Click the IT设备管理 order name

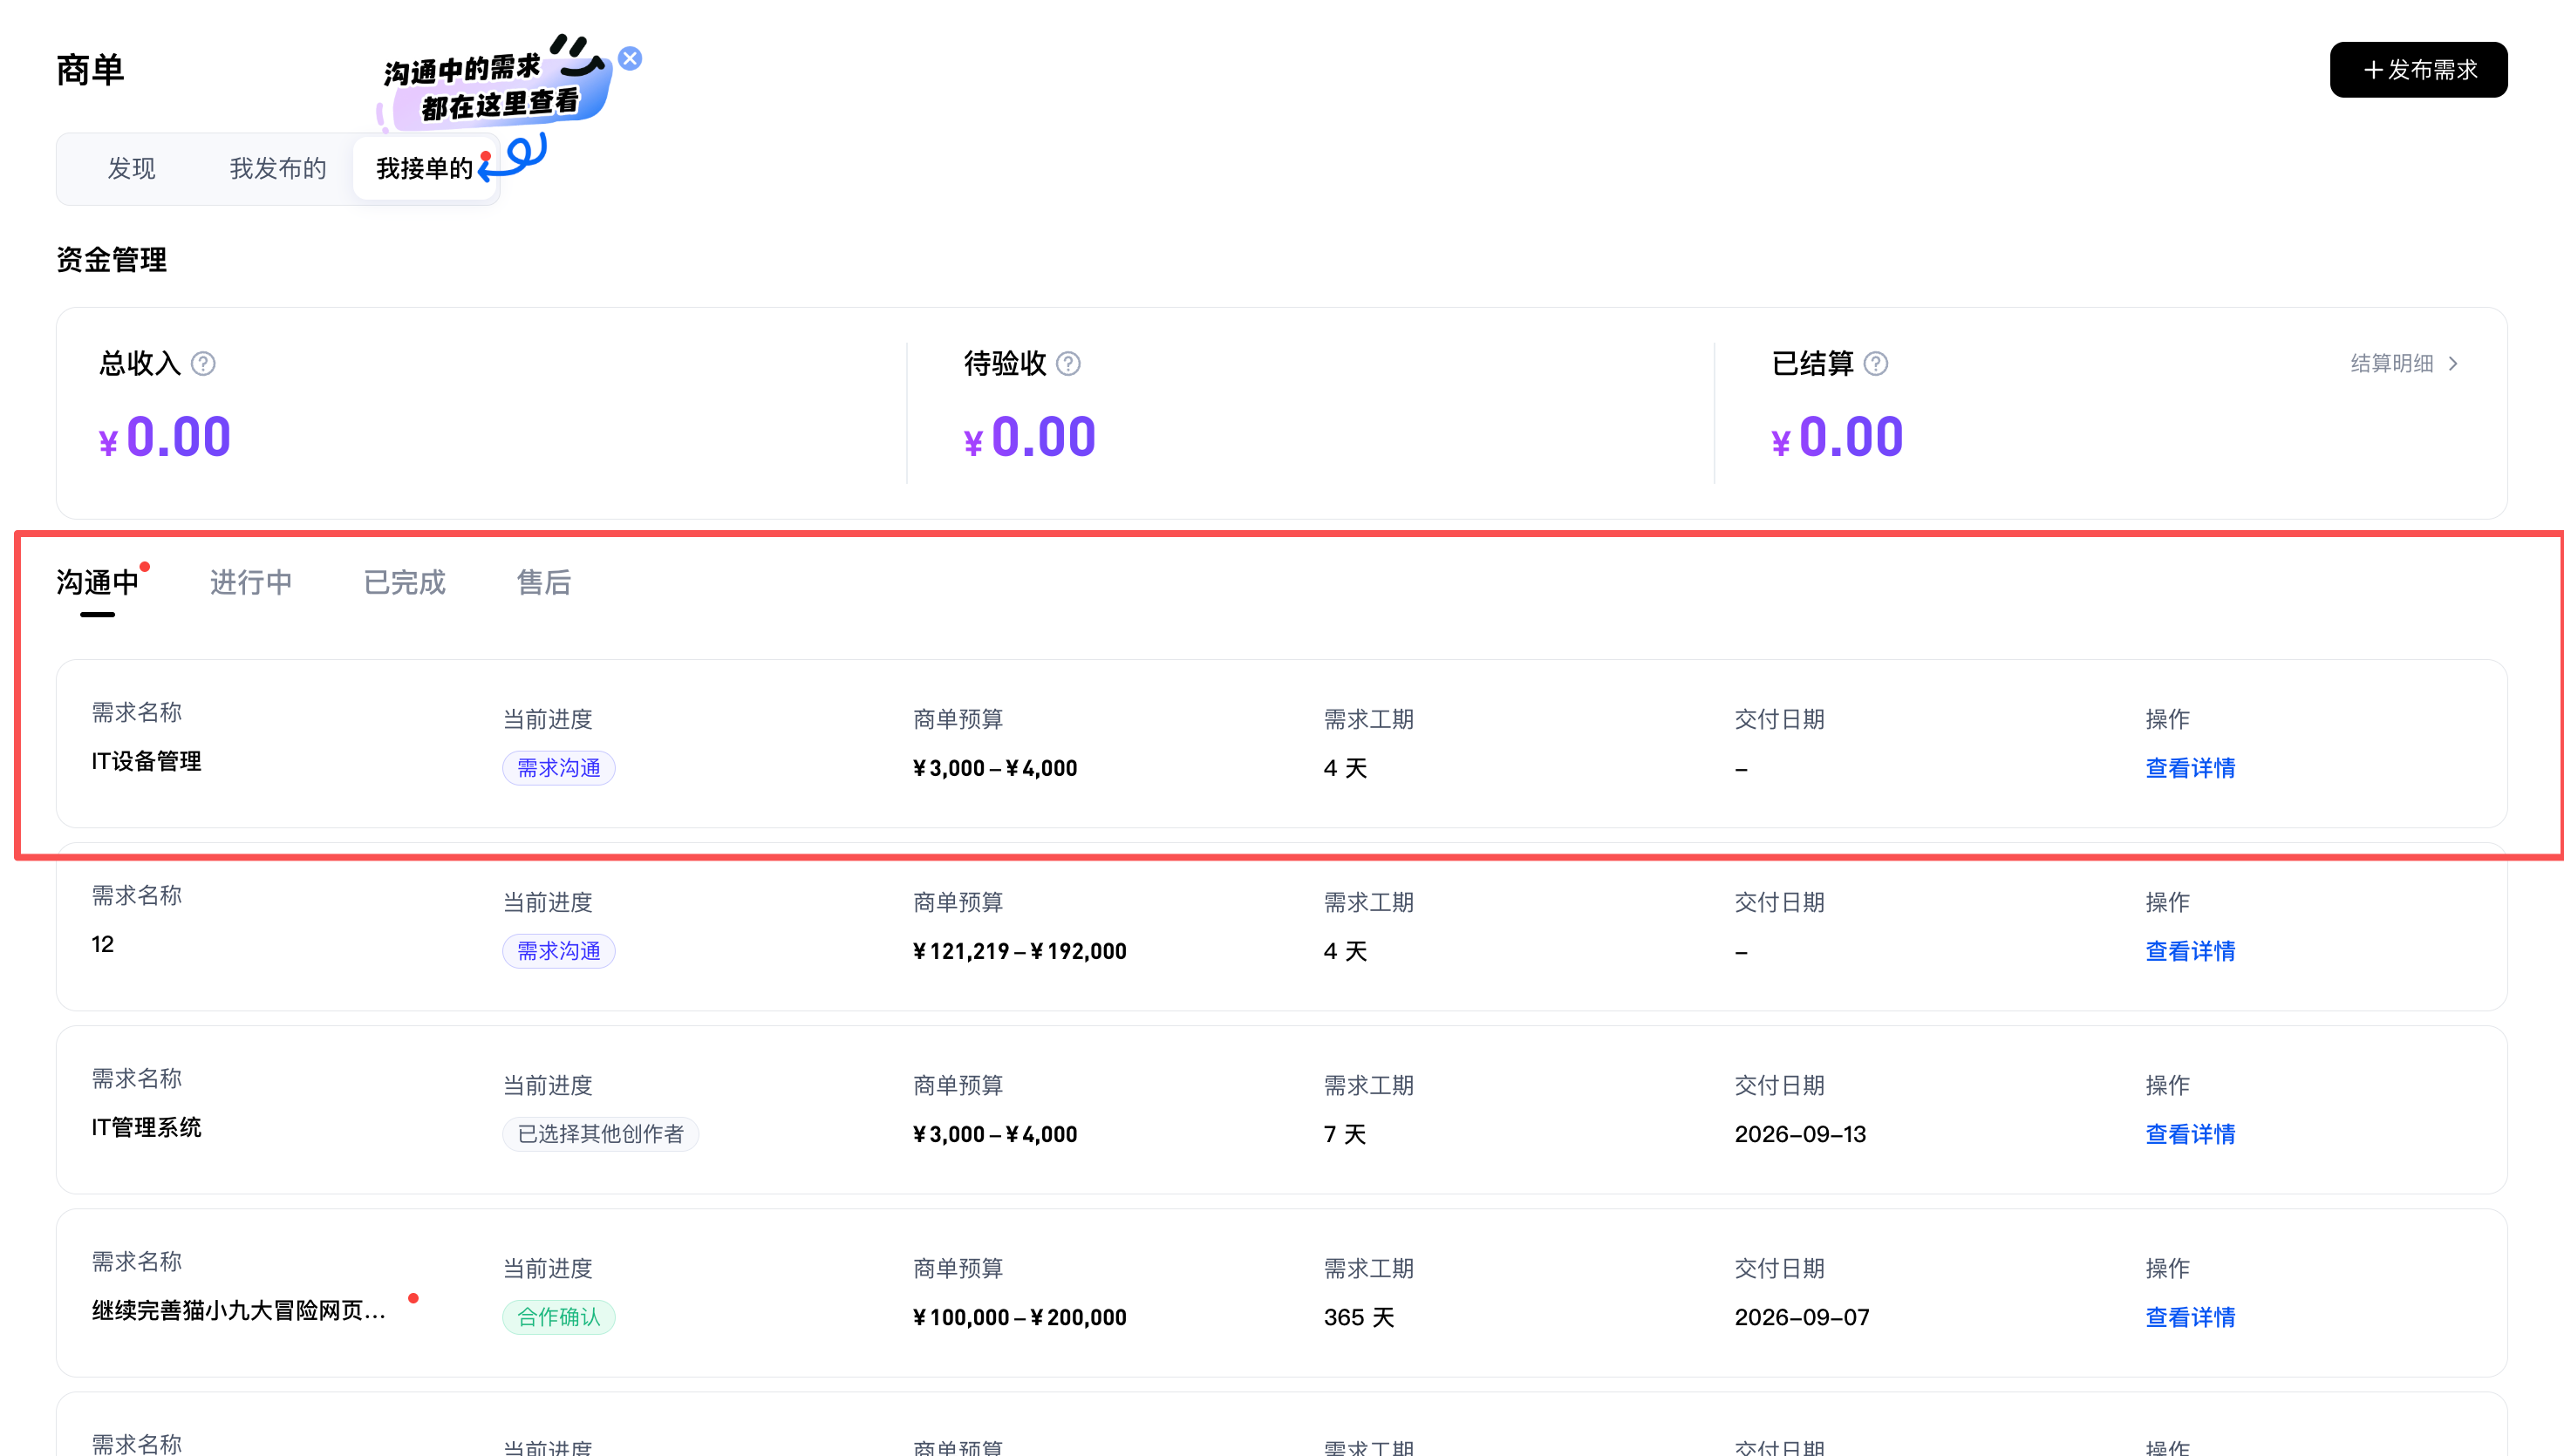point(147,762)
